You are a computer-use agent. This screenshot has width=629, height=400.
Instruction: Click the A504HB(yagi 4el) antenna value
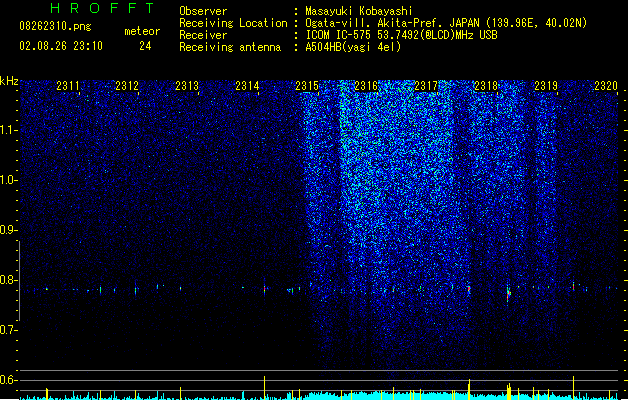tap(353, 47)
